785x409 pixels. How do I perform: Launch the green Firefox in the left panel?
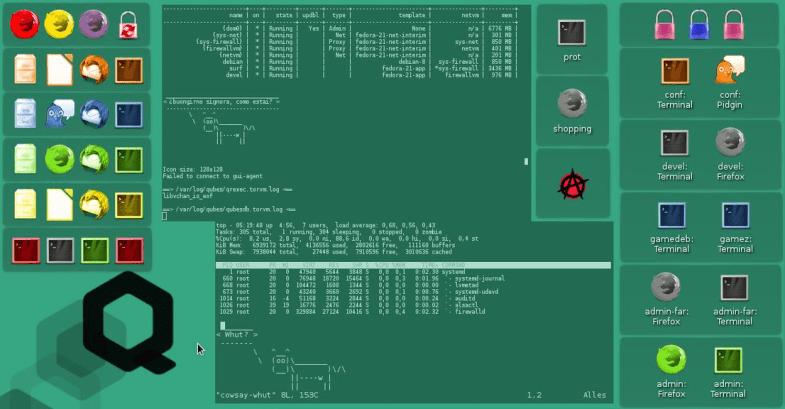tap(60, 159)
